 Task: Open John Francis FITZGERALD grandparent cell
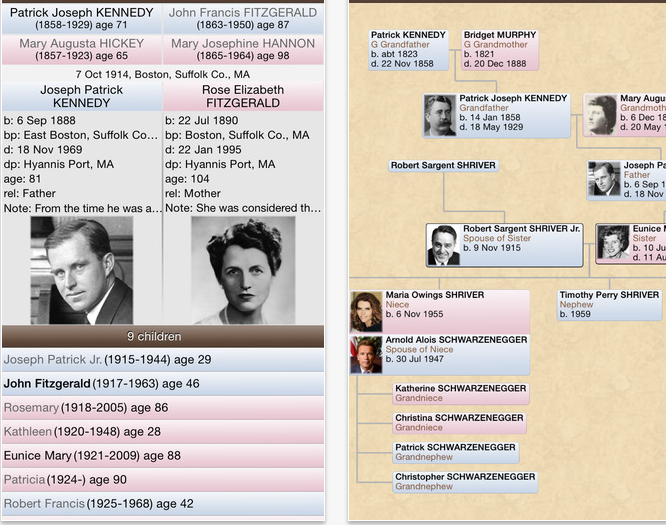click(x=243, y=19)
